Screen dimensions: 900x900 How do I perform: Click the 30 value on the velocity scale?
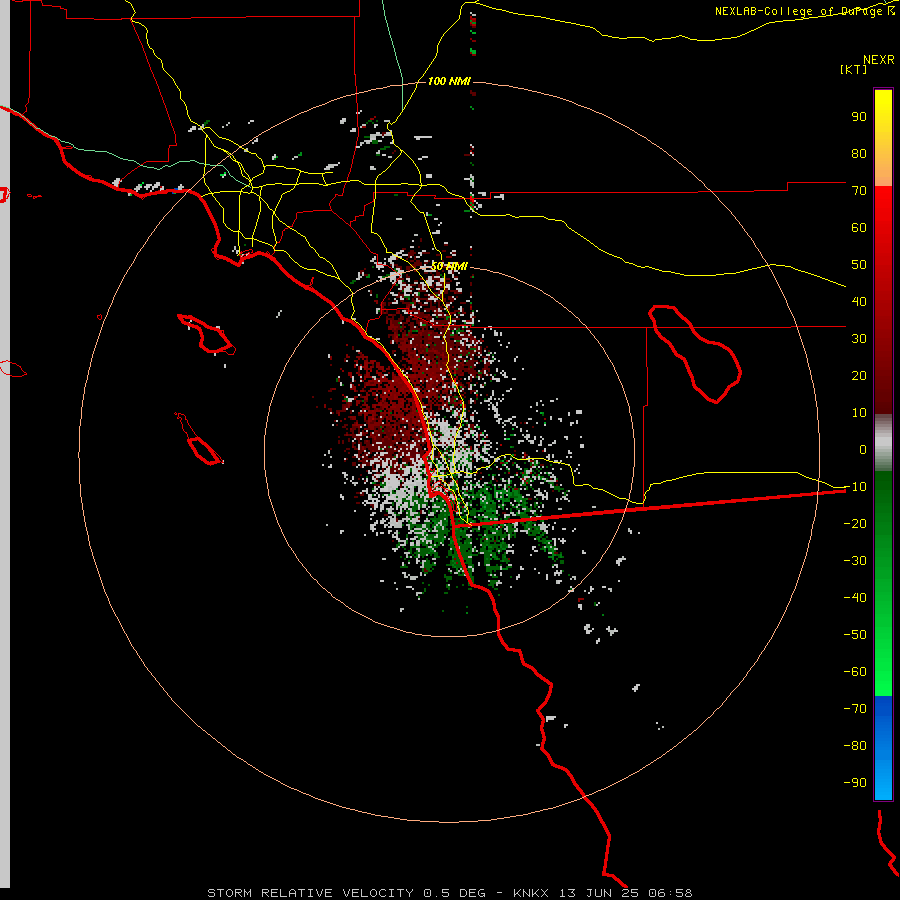tap(859, 339)
